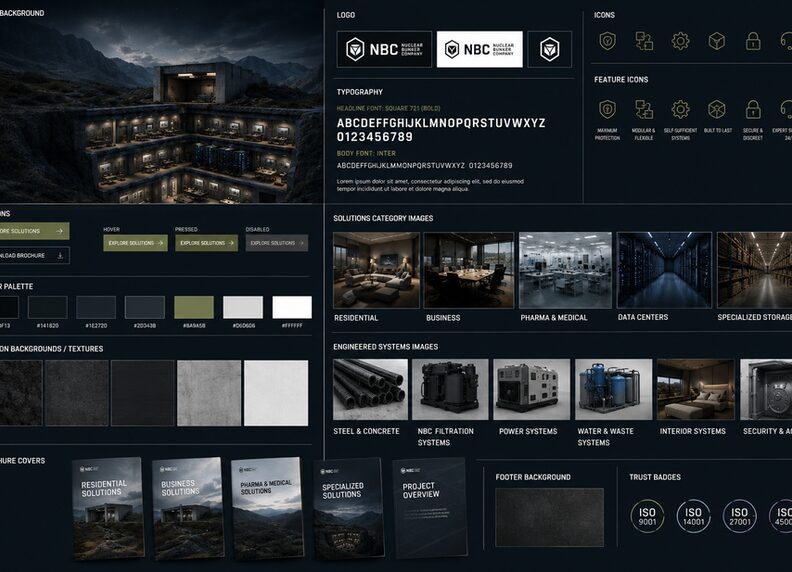Click the download arrow icon beside Download Brochure
The width and height of the screenshot is (792, 572).
pos(60,256)
